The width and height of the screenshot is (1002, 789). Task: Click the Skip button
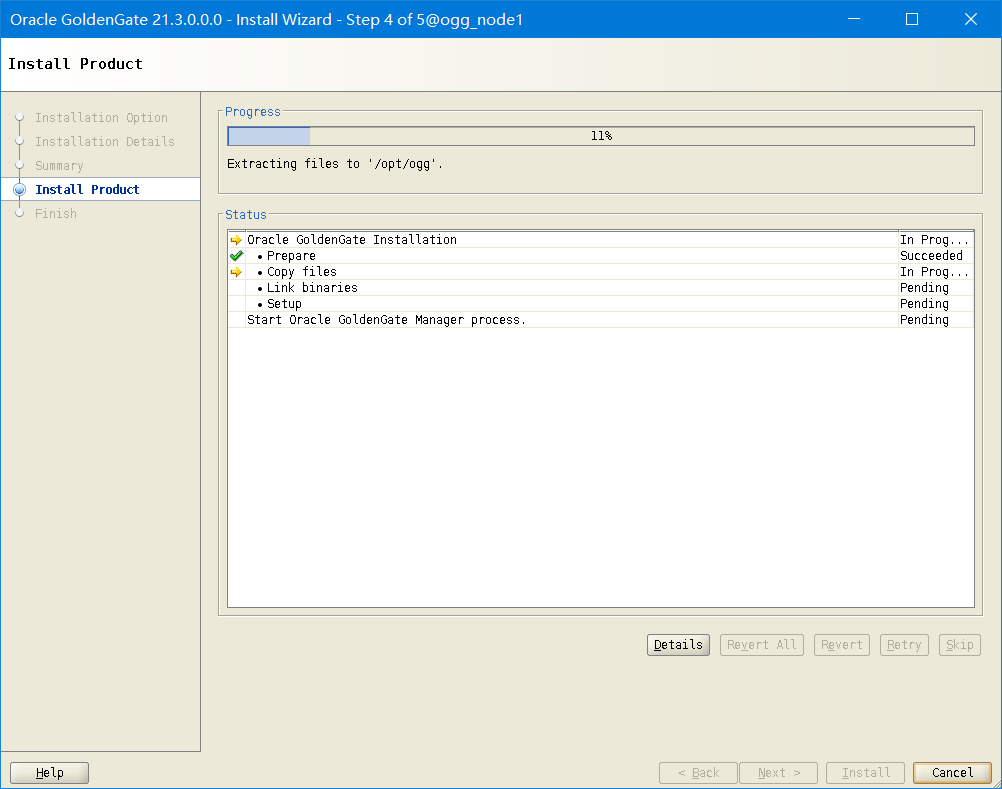pyautogui.click(x=959, y=645)
